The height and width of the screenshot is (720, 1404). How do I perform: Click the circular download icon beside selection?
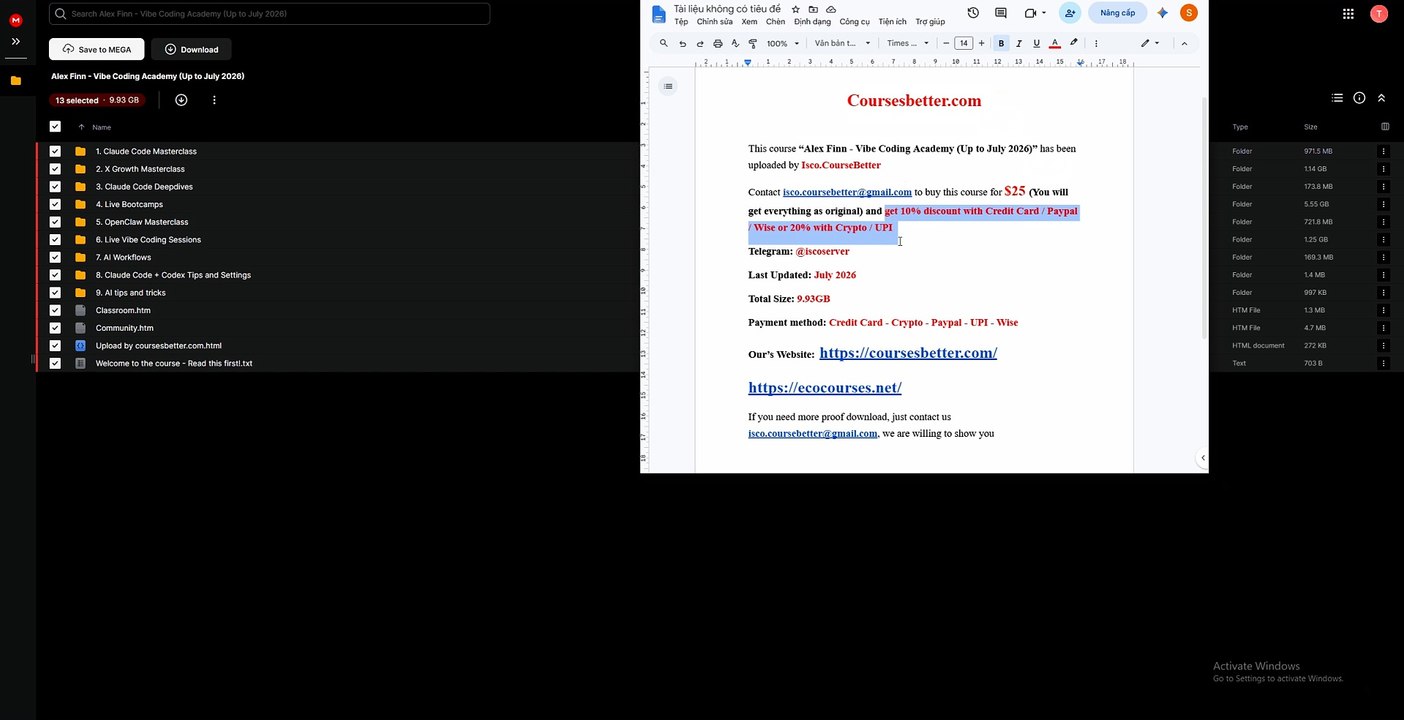pos(181,100)
